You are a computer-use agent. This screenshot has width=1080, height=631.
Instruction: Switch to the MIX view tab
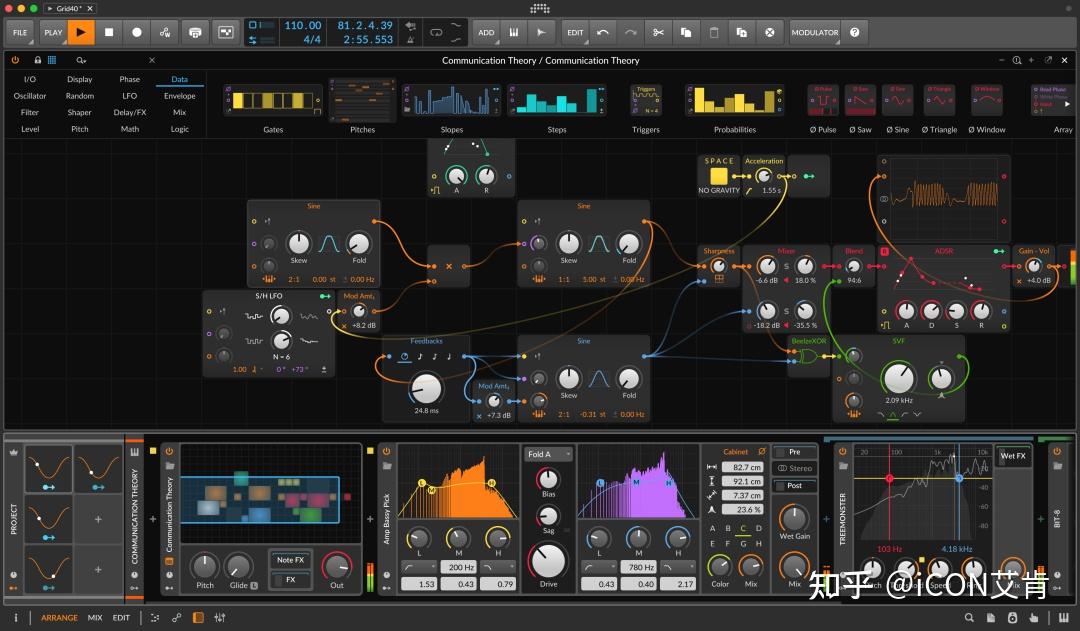(x=95, y=618)
